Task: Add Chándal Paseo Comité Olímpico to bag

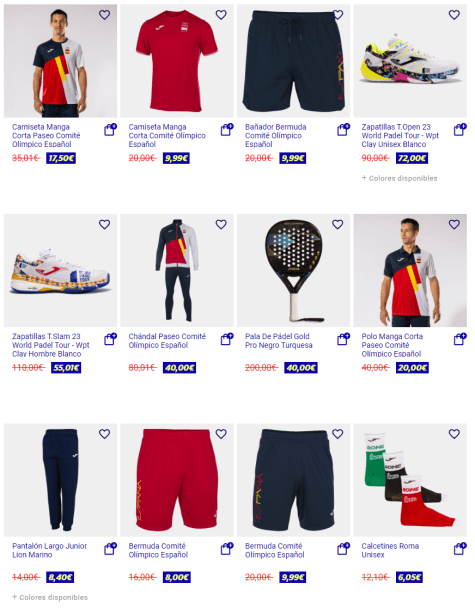Action: tap(227, 339)
